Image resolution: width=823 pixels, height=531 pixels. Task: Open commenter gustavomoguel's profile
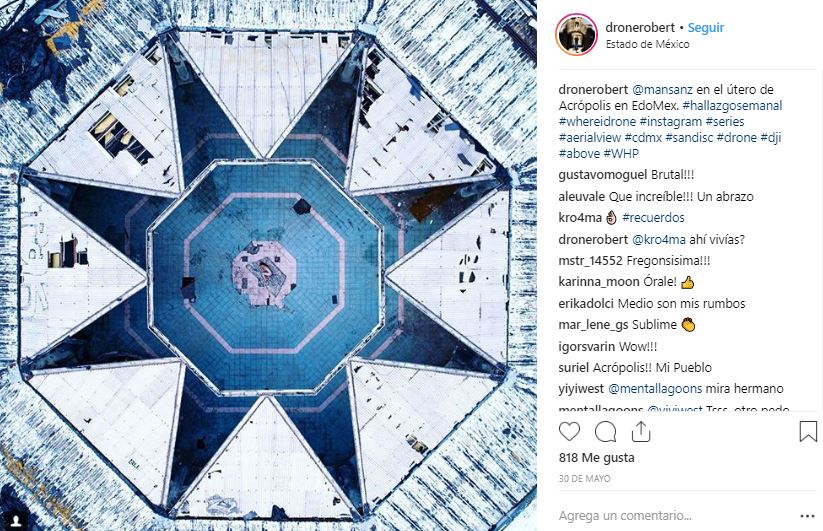(603, 175)
